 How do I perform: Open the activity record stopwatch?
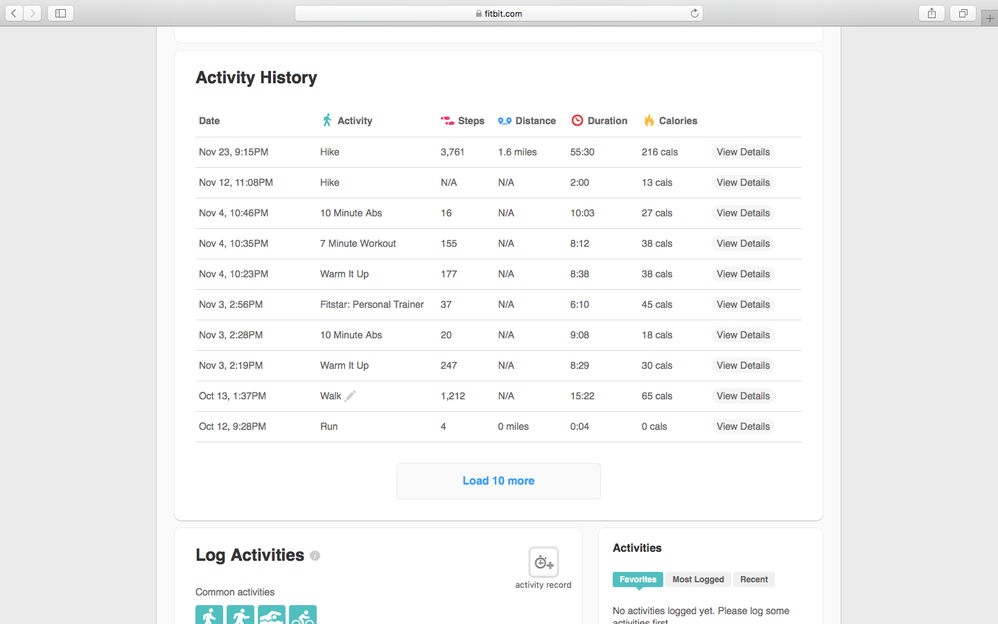point(544,562)
